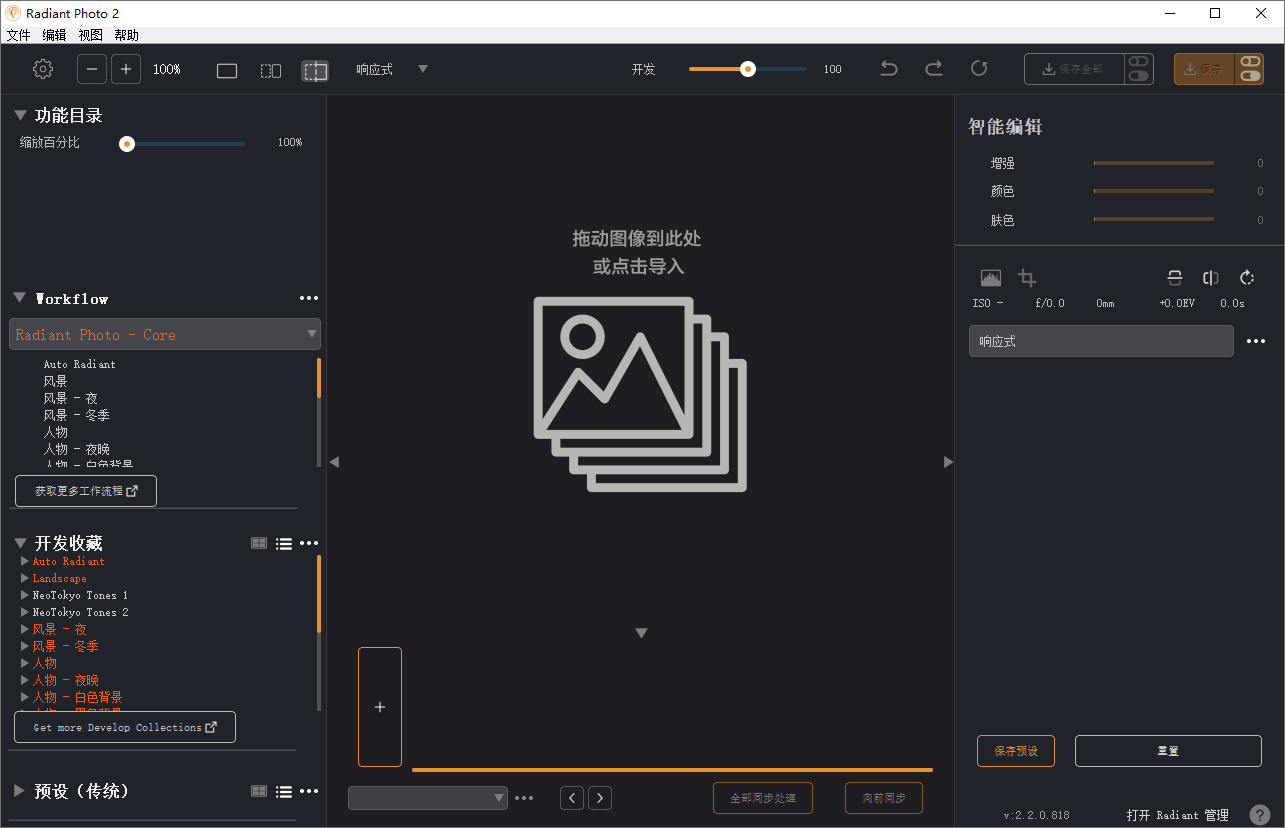
Task: Undo the last edit
Action: (889, 68)
